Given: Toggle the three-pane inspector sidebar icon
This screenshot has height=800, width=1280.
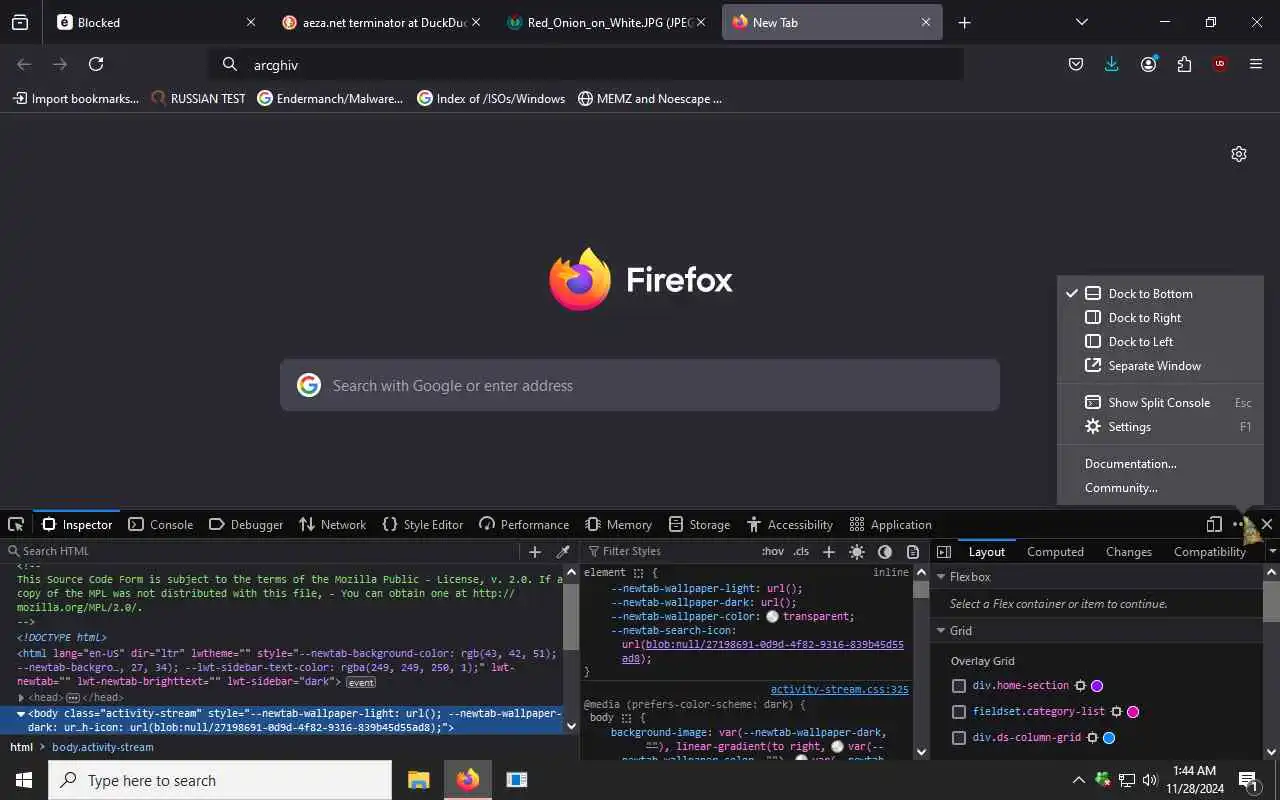Looking at the screenshot, I should tap(944, 551).
